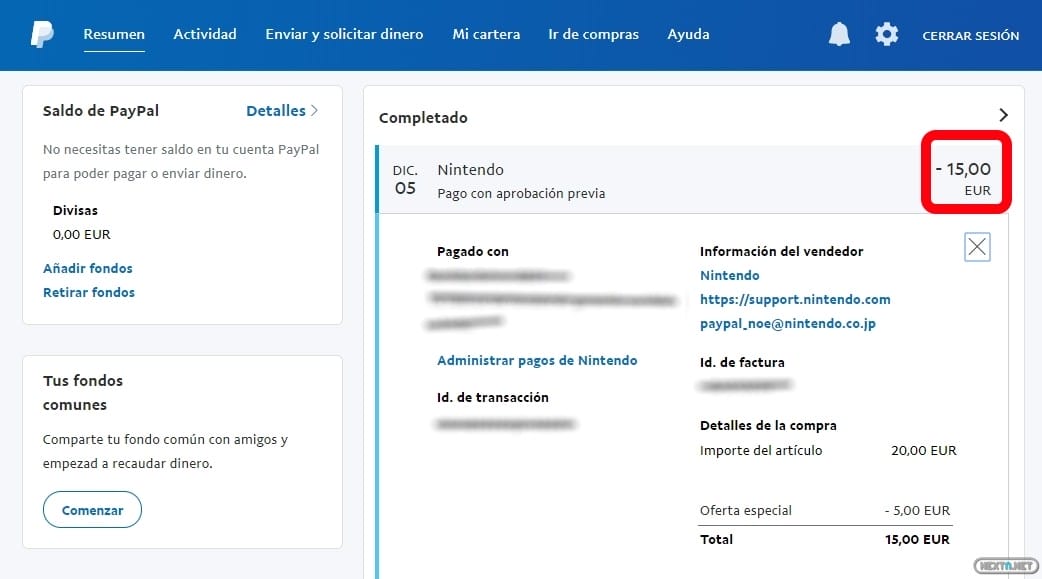Select the 20,00 EUR item amount
Viewport: 1042px width, 579px height.
click(x=924, y=451)
